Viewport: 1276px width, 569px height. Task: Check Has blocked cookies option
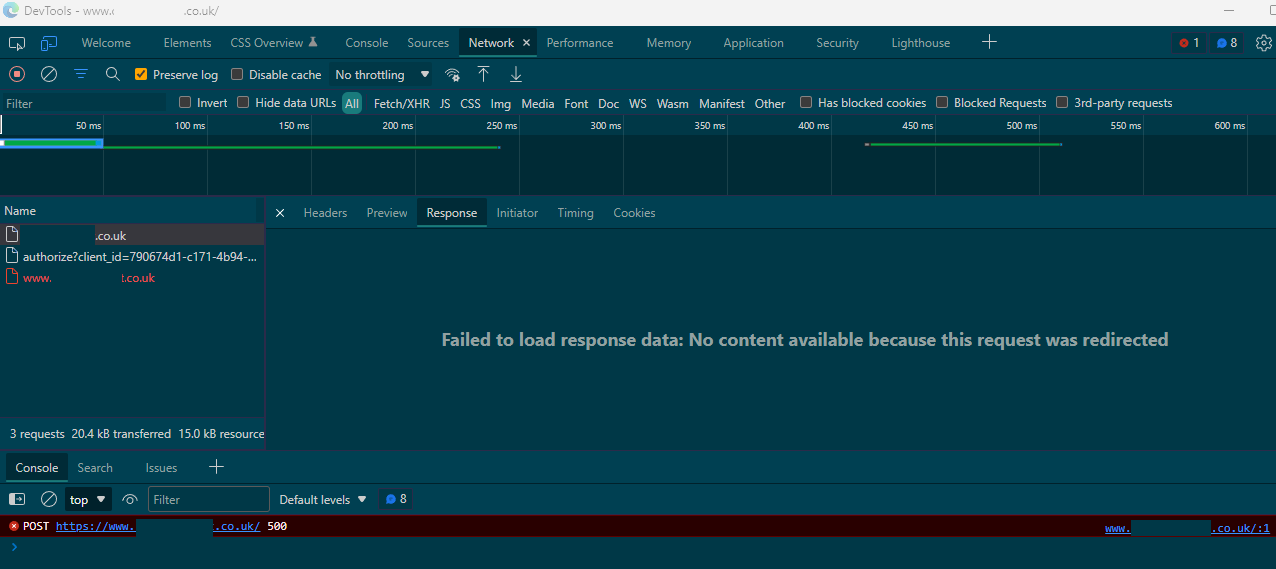(x=806, y=102)
